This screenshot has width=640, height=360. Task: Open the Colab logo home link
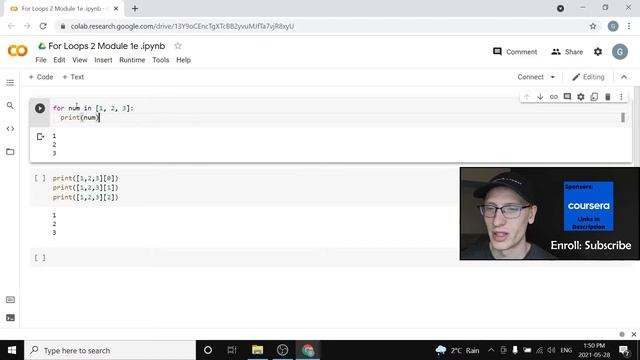[x=18, y=51]
